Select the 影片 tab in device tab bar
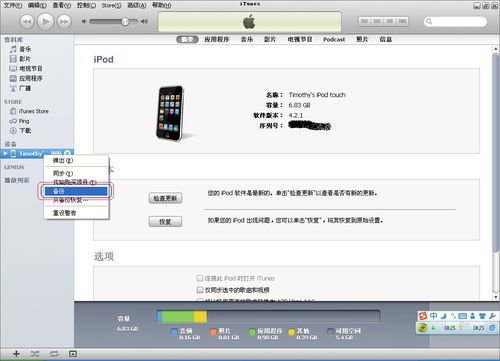Image resolution: width=500 pixels, height=361 pixels. (x=270, y=39)
